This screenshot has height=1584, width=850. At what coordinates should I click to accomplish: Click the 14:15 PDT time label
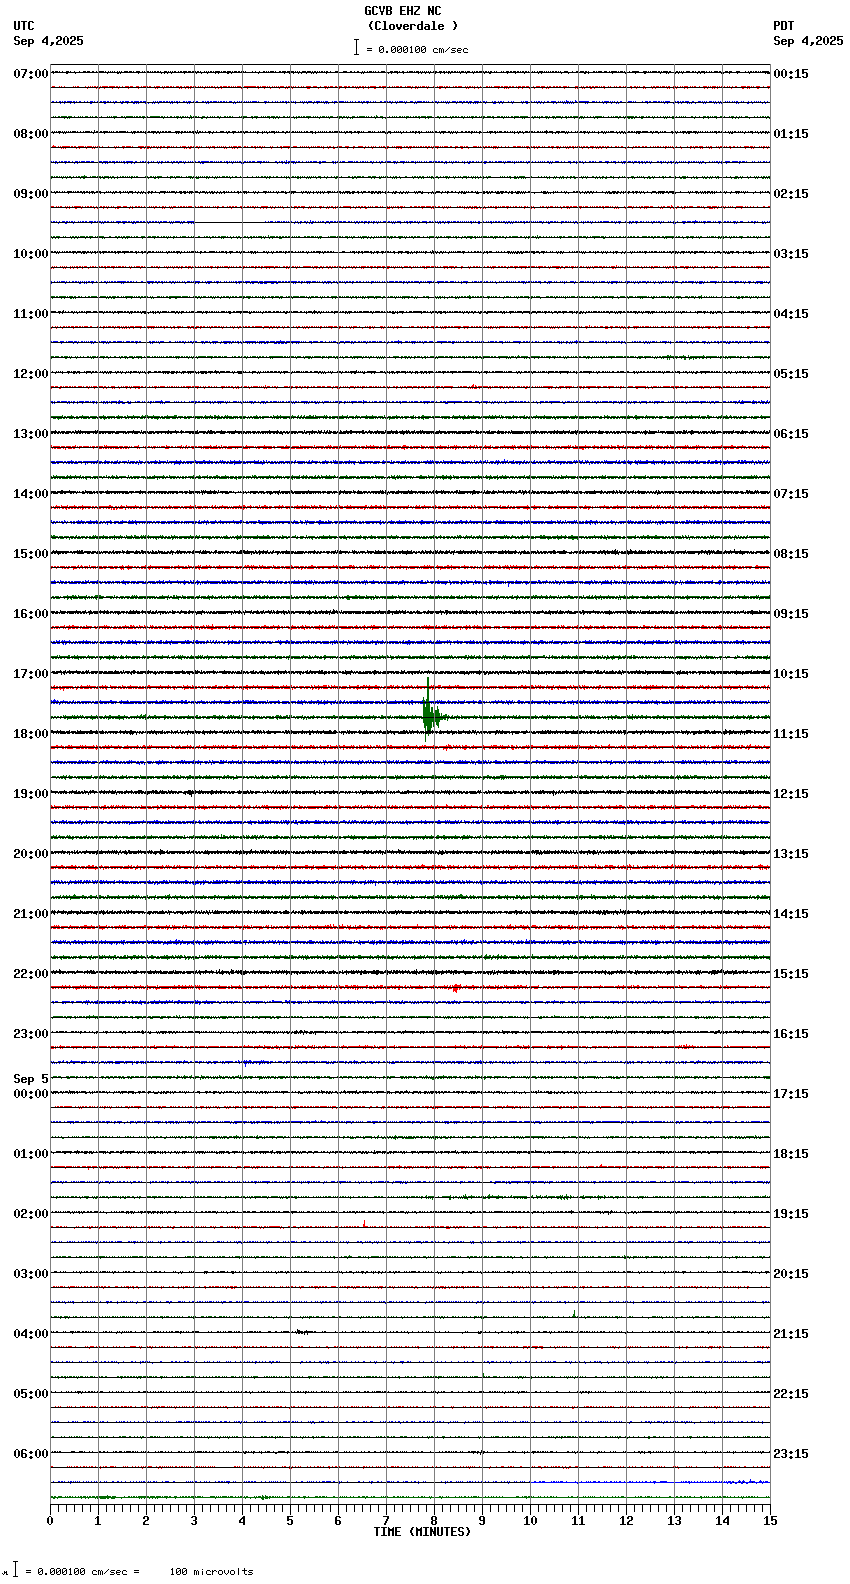[x=791, y=914]
